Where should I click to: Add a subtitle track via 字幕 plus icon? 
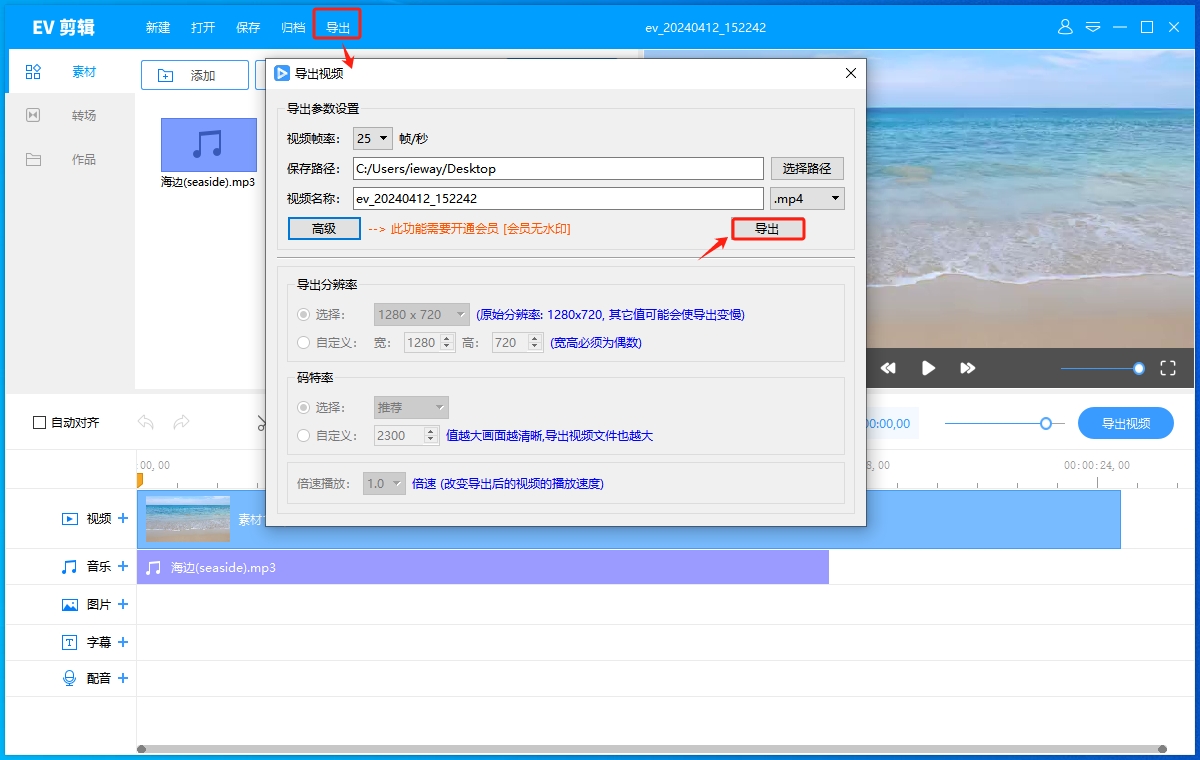point(123,642)
